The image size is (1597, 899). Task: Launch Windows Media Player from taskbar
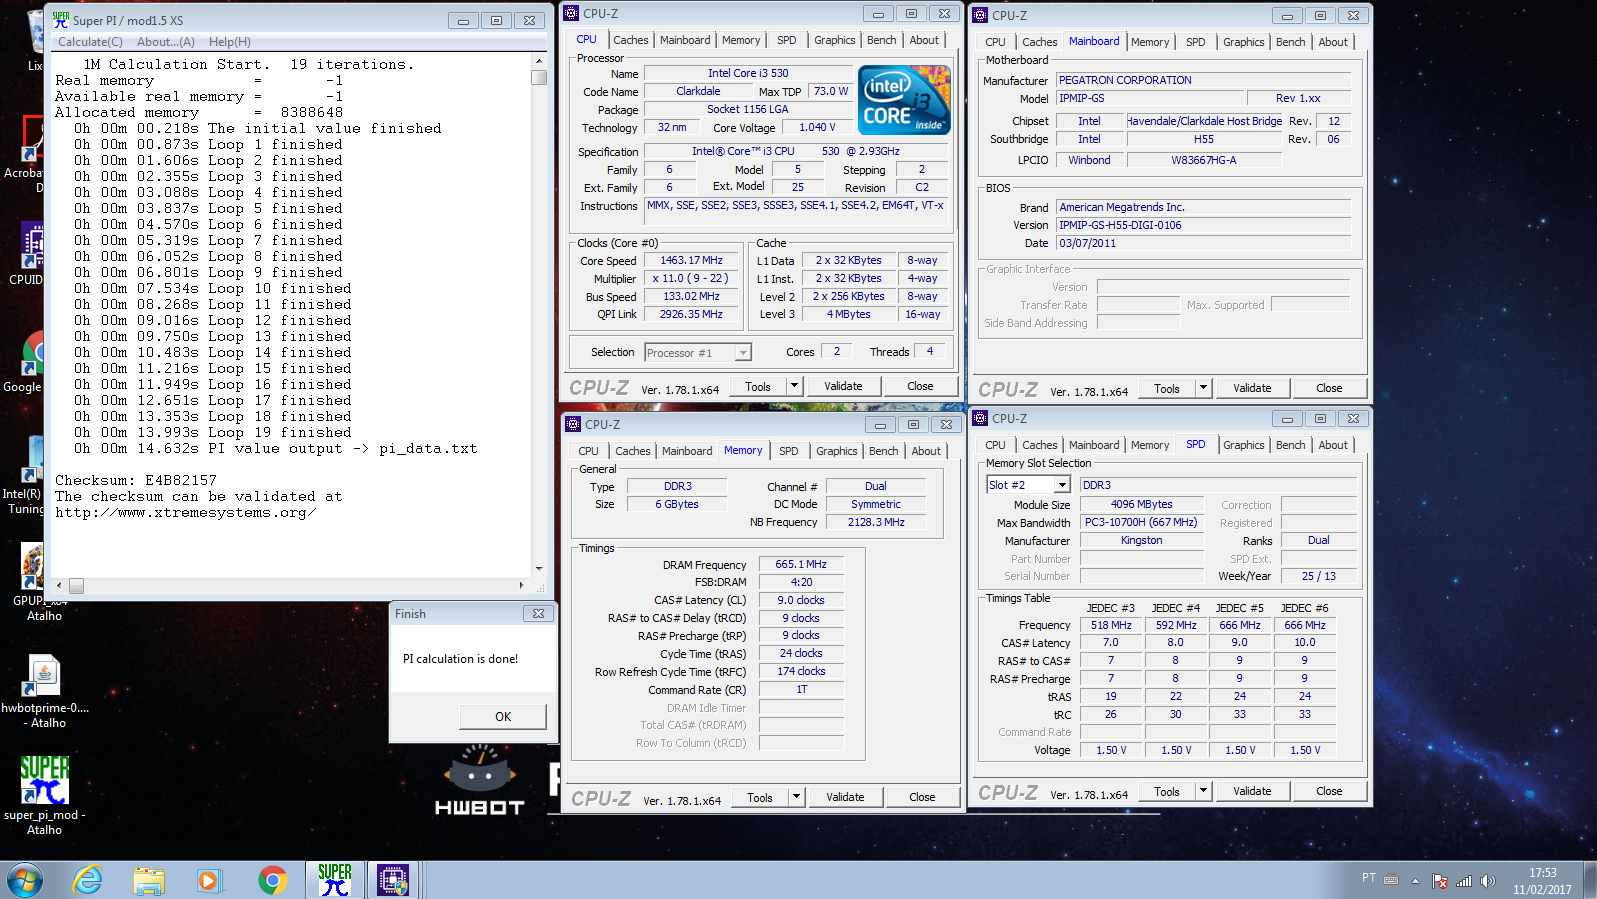208,880
